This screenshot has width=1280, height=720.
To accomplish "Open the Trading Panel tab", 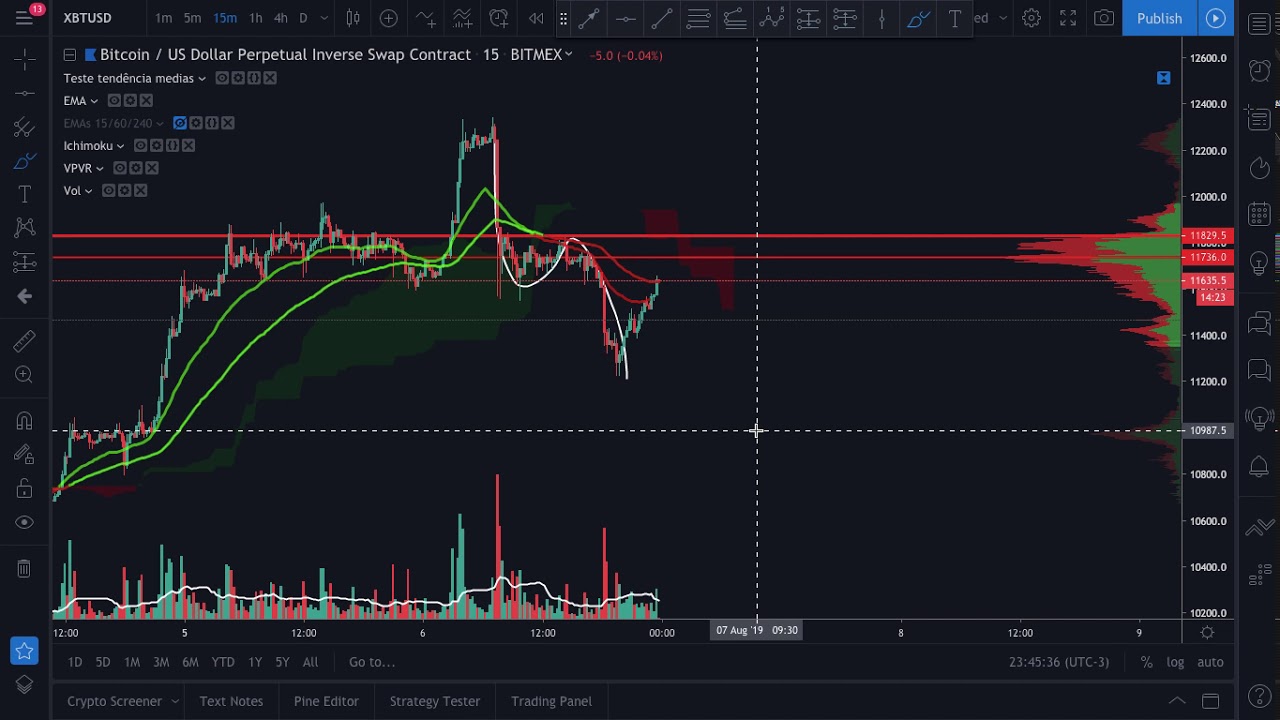I will [552, 701].
